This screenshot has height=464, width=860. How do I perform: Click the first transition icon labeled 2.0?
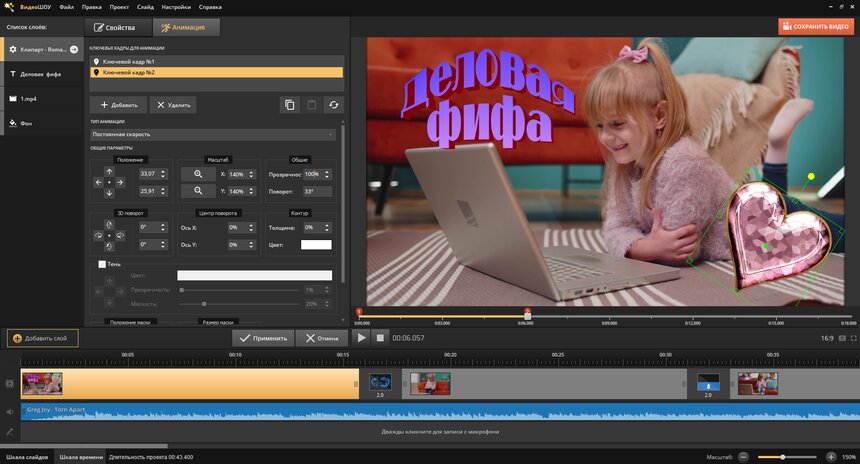[x=380, y=382]
